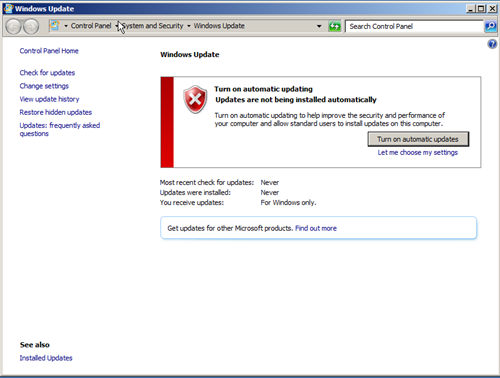The height and width of the screenshot is (378, 500).
Task: Open Installed Updates under See also
Action: [x=46, y=358]
